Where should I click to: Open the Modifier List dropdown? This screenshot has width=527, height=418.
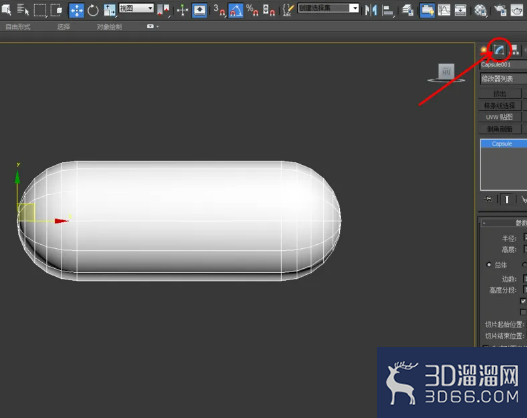point(503,79)
